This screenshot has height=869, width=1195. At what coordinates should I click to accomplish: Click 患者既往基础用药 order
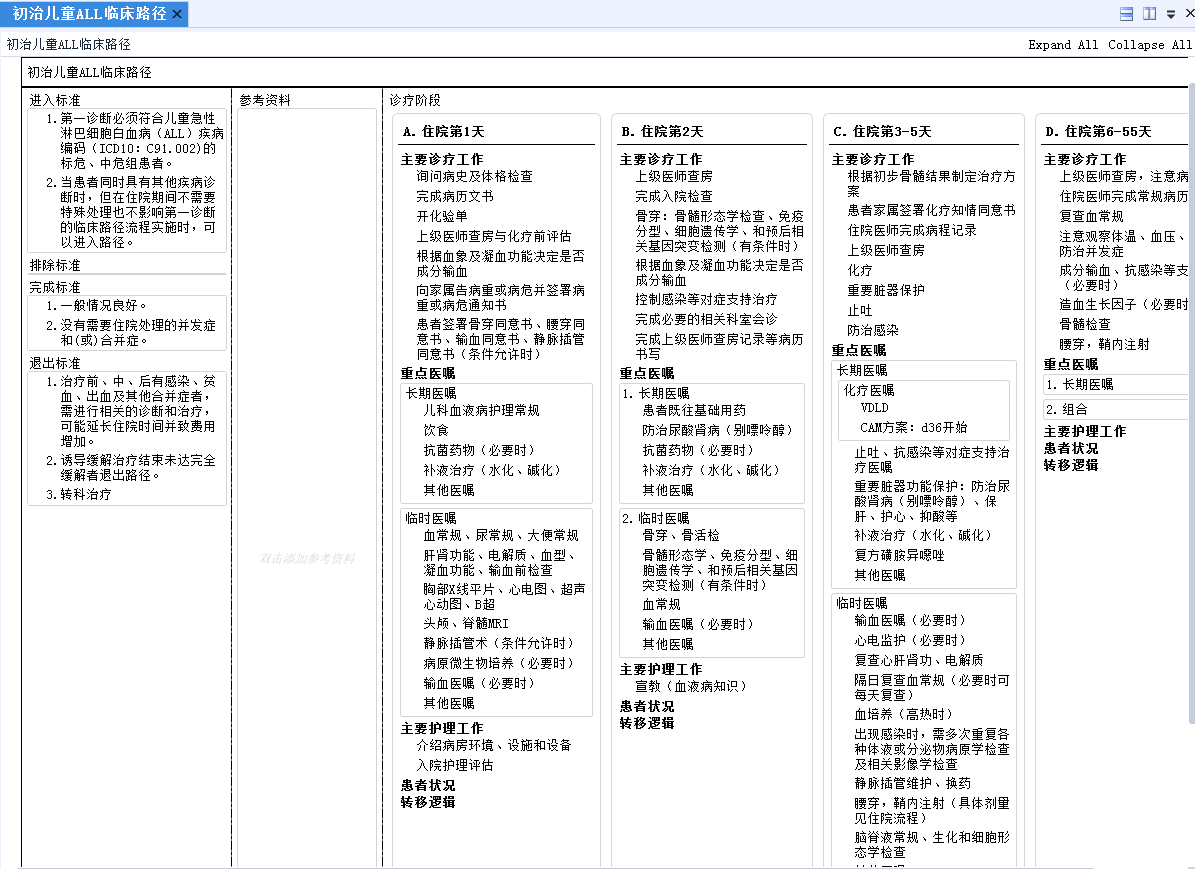694,410
